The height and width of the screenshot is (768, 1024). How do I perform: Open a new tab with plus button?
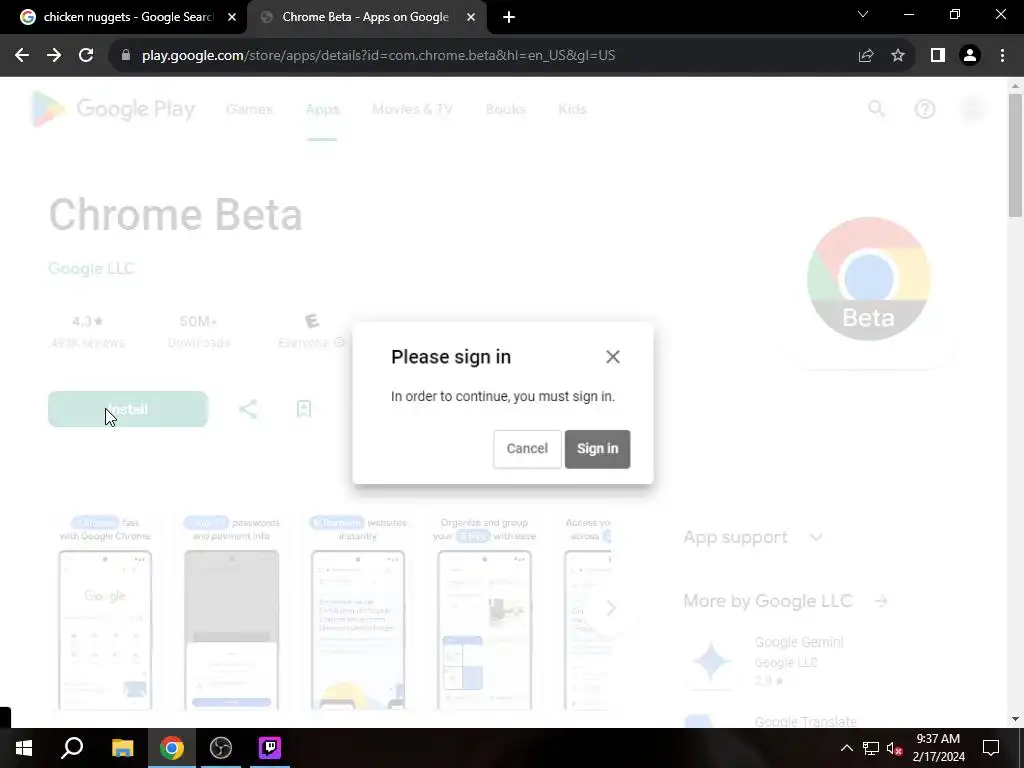(x=509, y=18)
